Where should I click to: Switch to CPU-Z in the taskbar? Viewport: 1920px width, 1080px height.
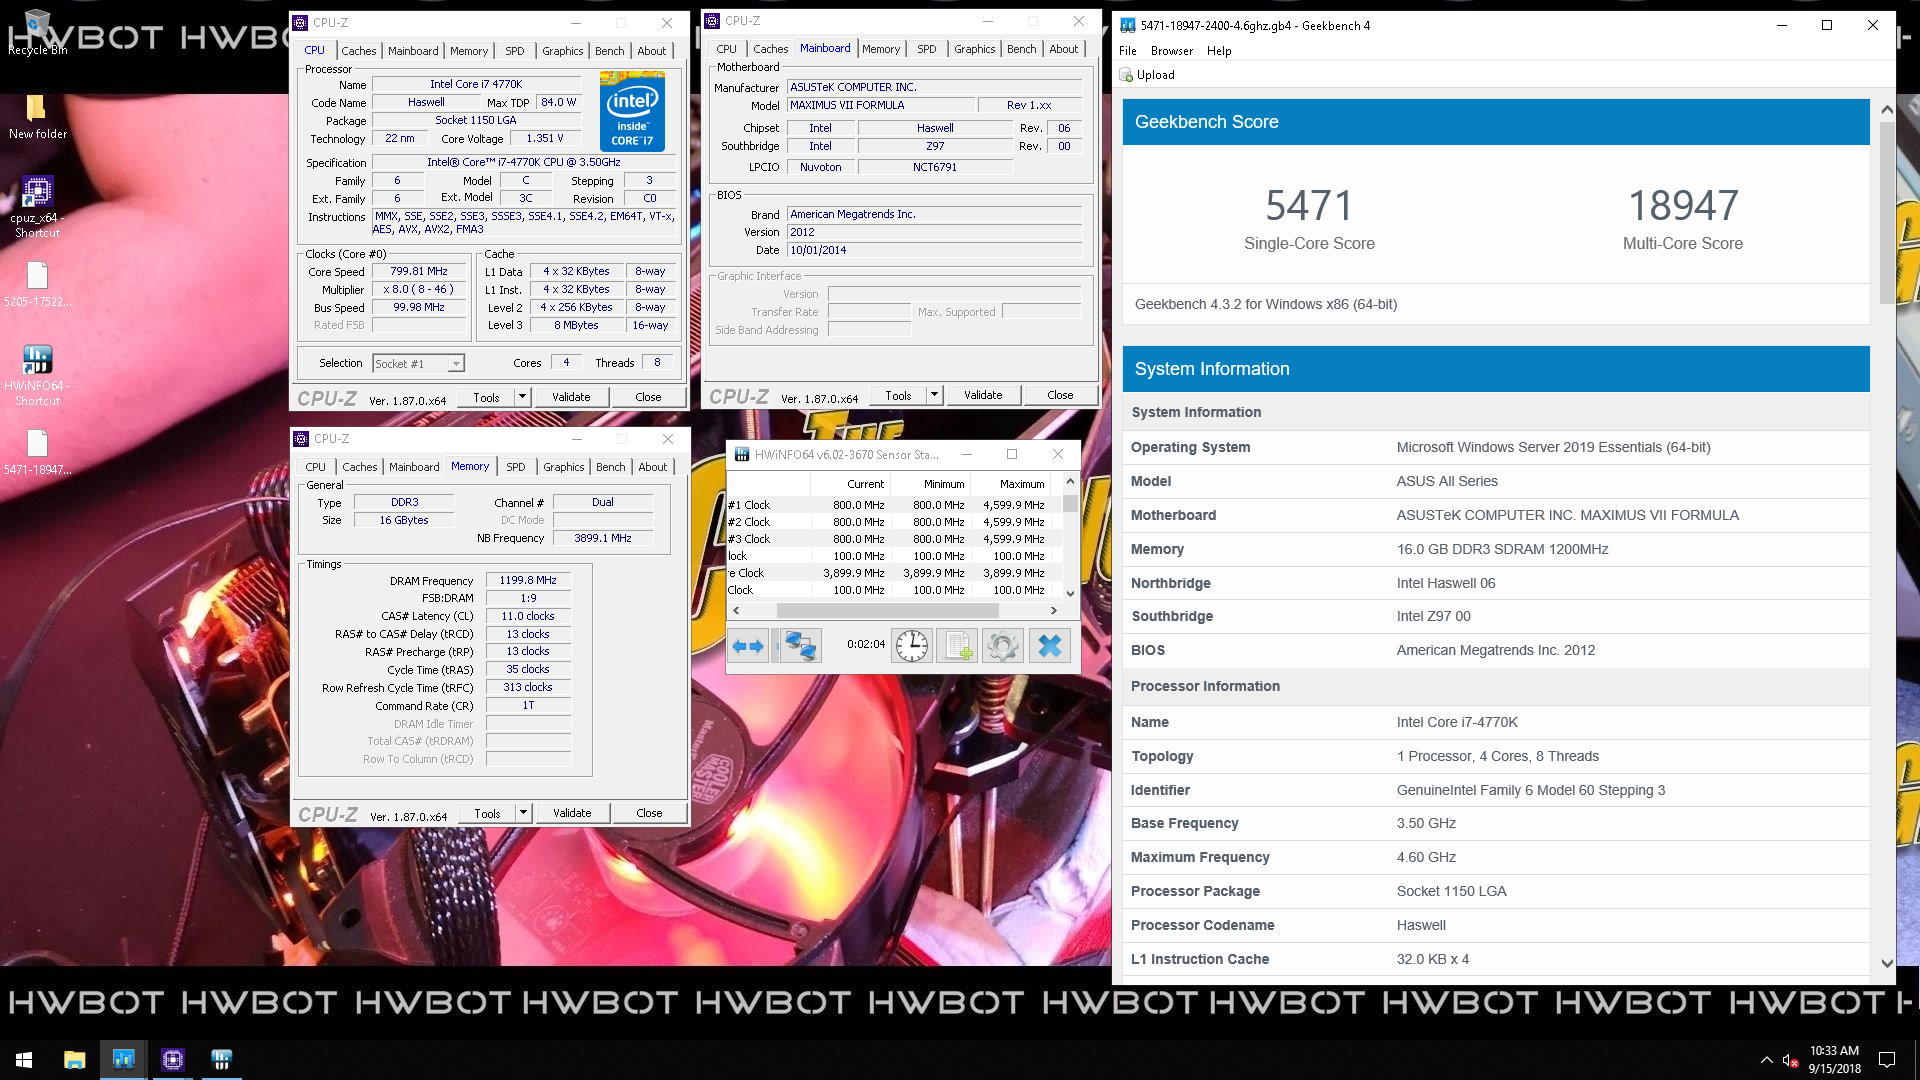[172, 1060]
